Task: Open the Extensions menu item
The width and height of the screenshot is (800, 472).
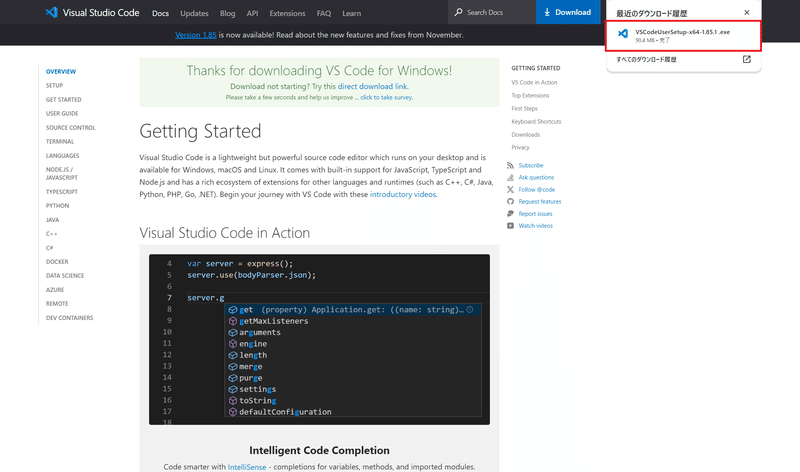Action: tap(287, 13)
